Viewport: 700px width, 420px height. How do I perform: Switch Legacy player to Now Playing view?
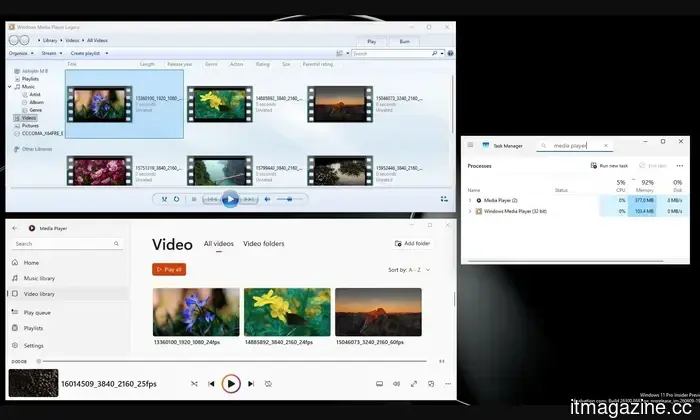click(x=444, y=199)
